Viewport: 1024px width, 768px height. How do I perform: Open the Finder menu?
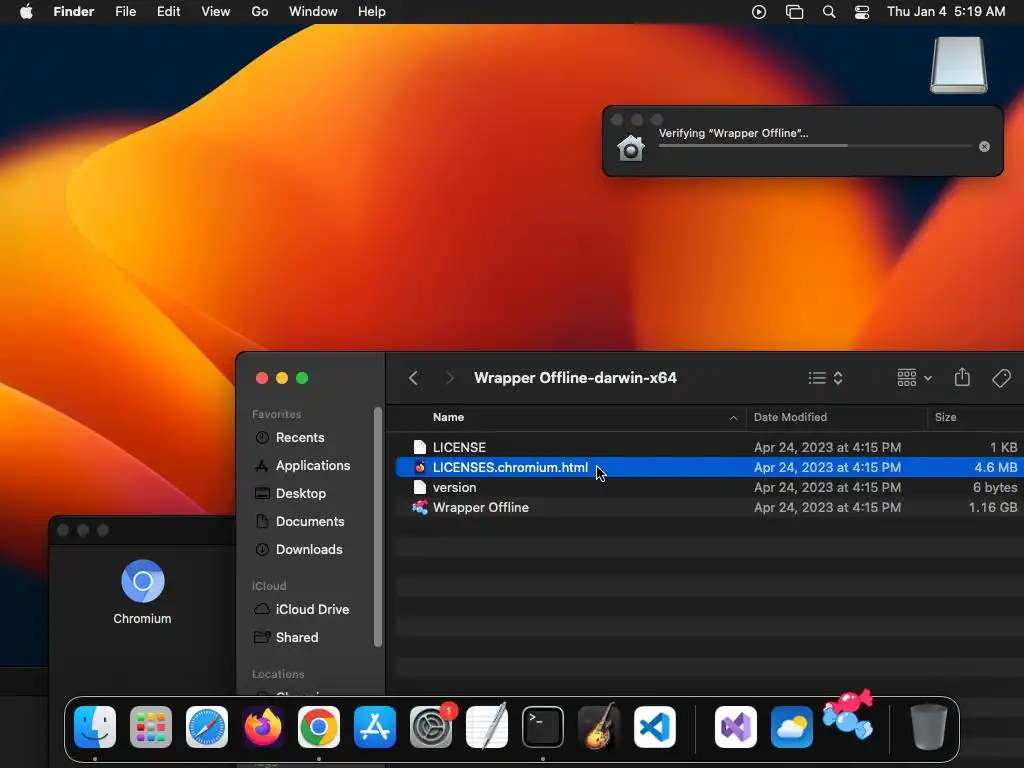(73, 12)
